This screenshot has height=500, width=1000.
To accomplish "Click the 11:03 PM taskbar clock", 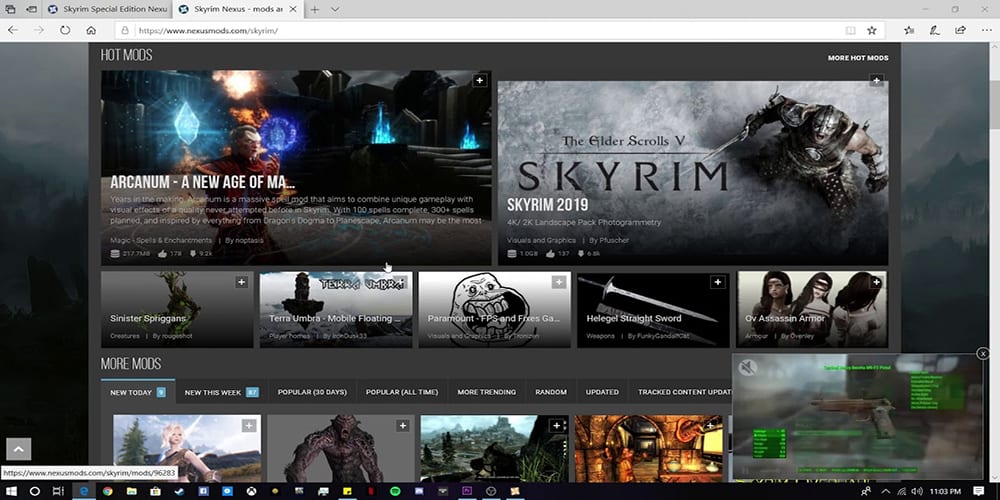I will tap(945, 491).
